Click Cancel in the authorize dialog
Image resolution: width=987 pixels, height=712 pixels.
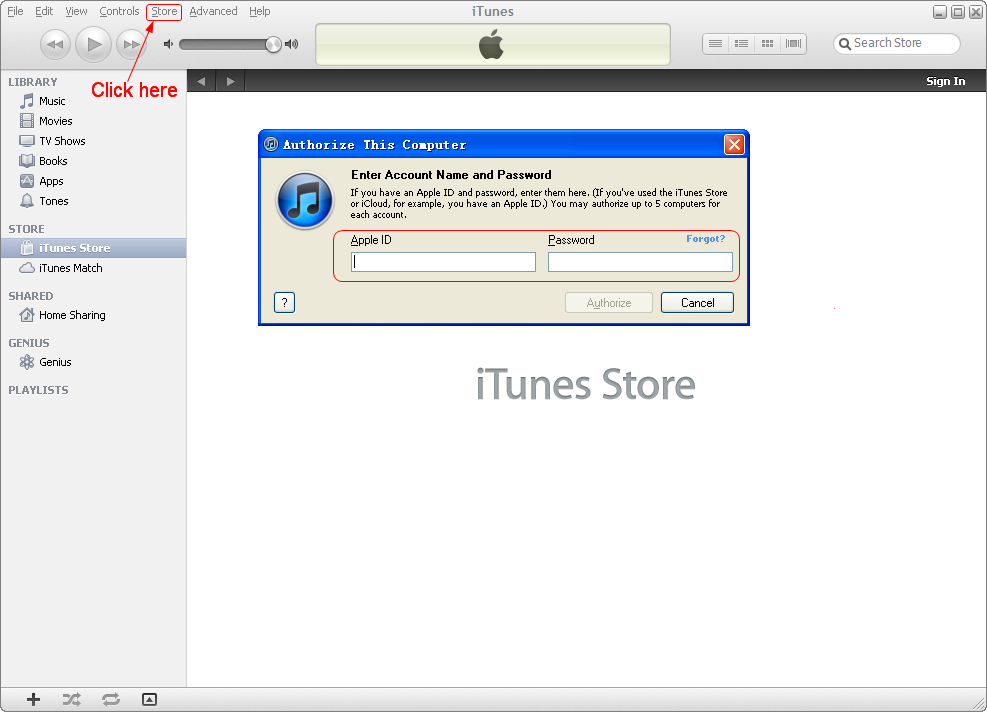pos(697,303)
